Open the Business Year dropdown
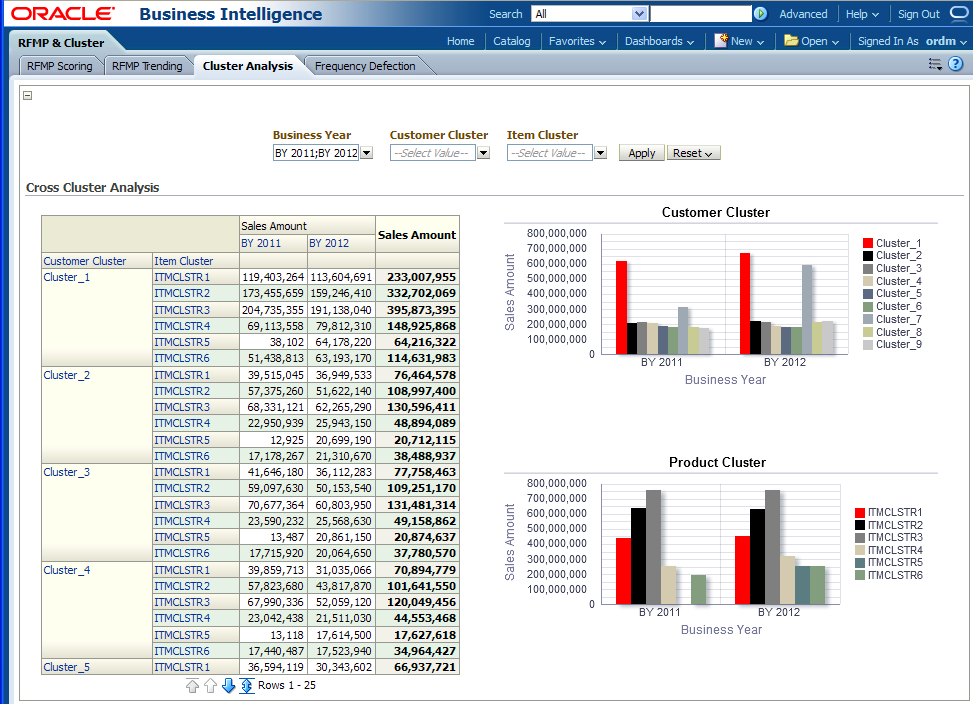The height and width of the screenshot is (704, 973). [366, 153]
